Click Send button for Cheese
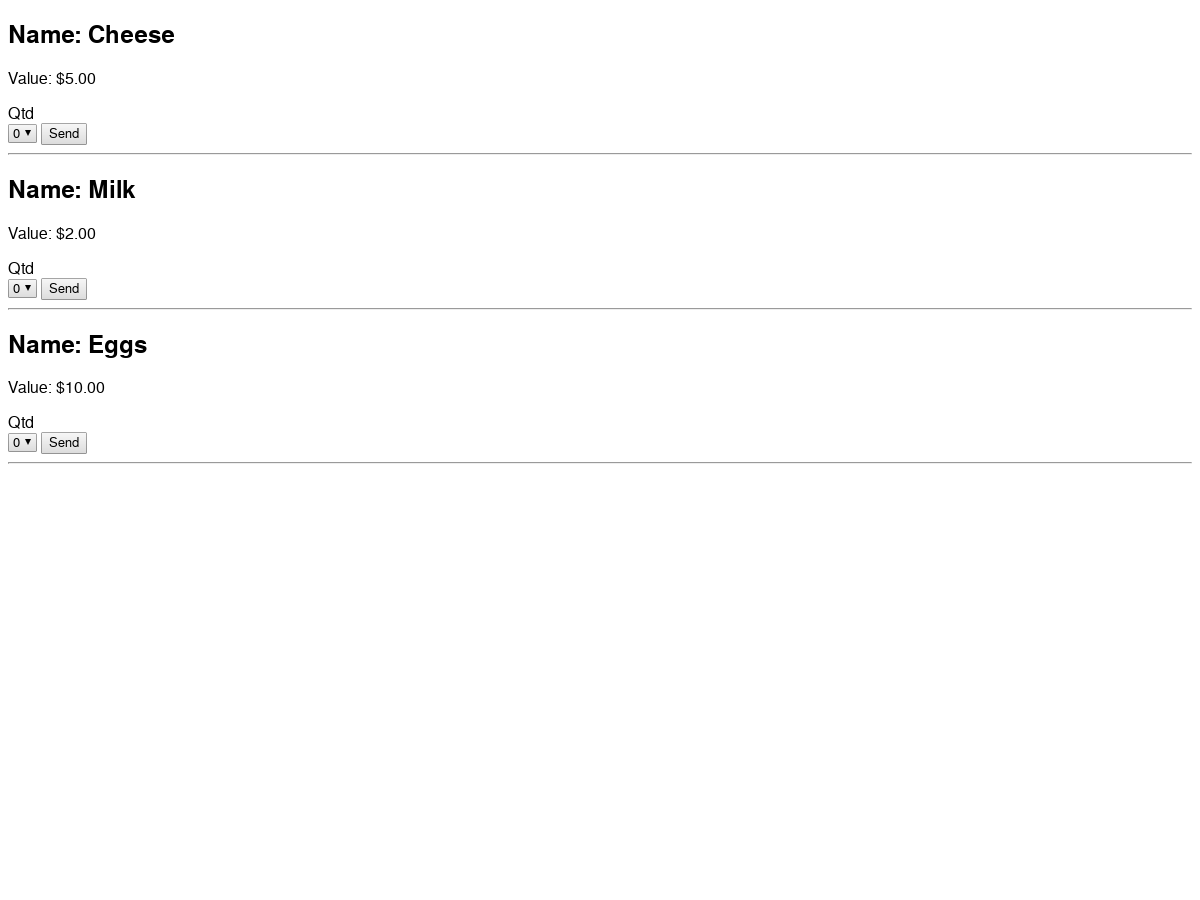 tap(64, 134)
